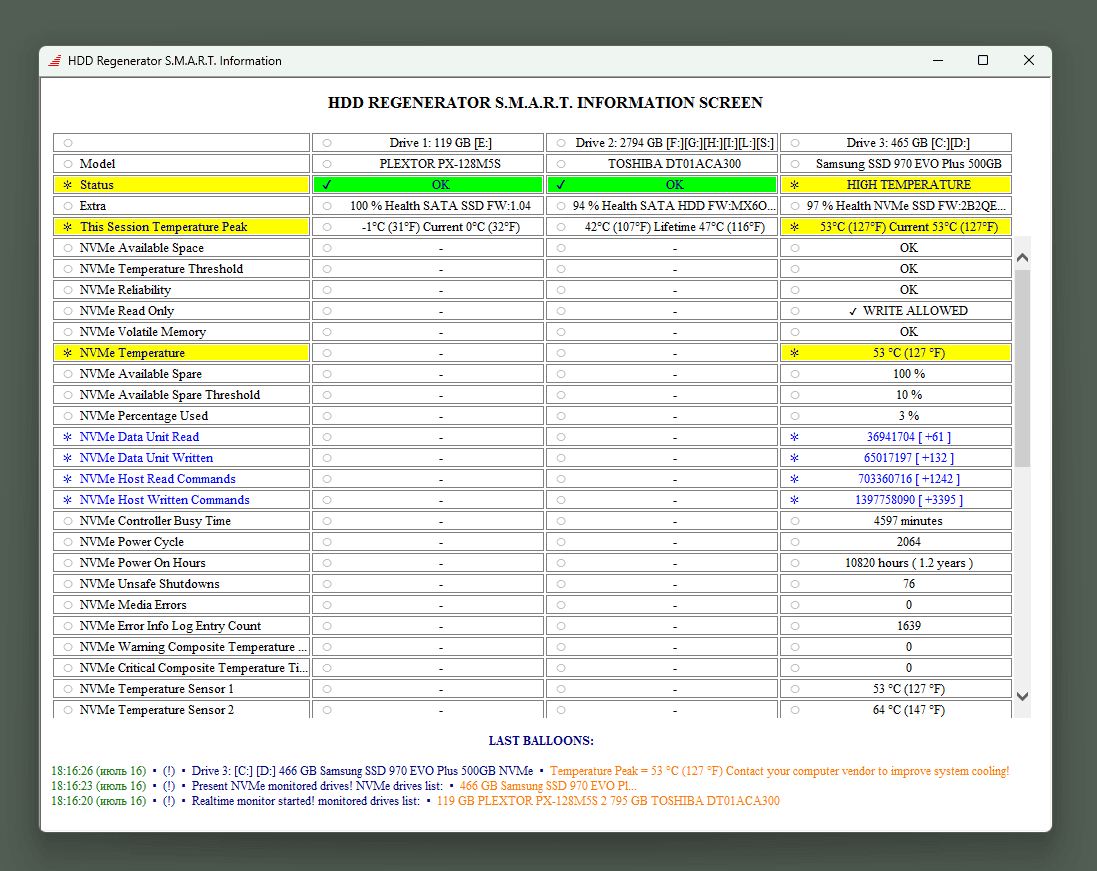Select radio circle beside NVMe Media Errors
The height and width of the screenshot is (871, 1097).
[68, 604]
